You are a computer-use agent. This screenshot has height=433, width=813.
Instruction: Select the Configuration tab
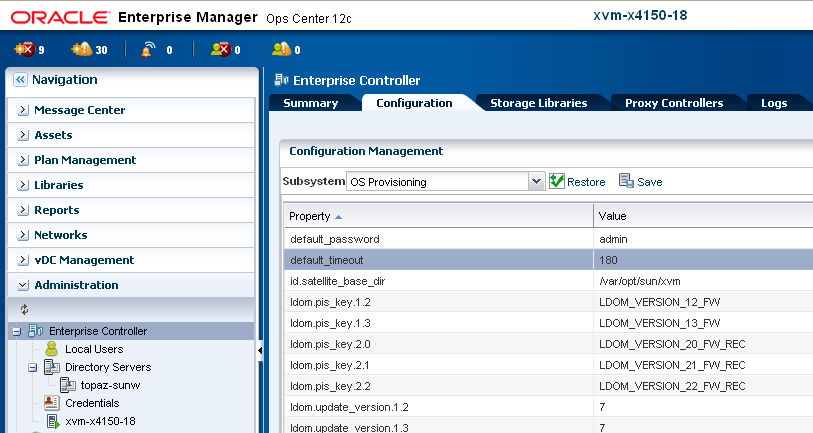point(414,103)
